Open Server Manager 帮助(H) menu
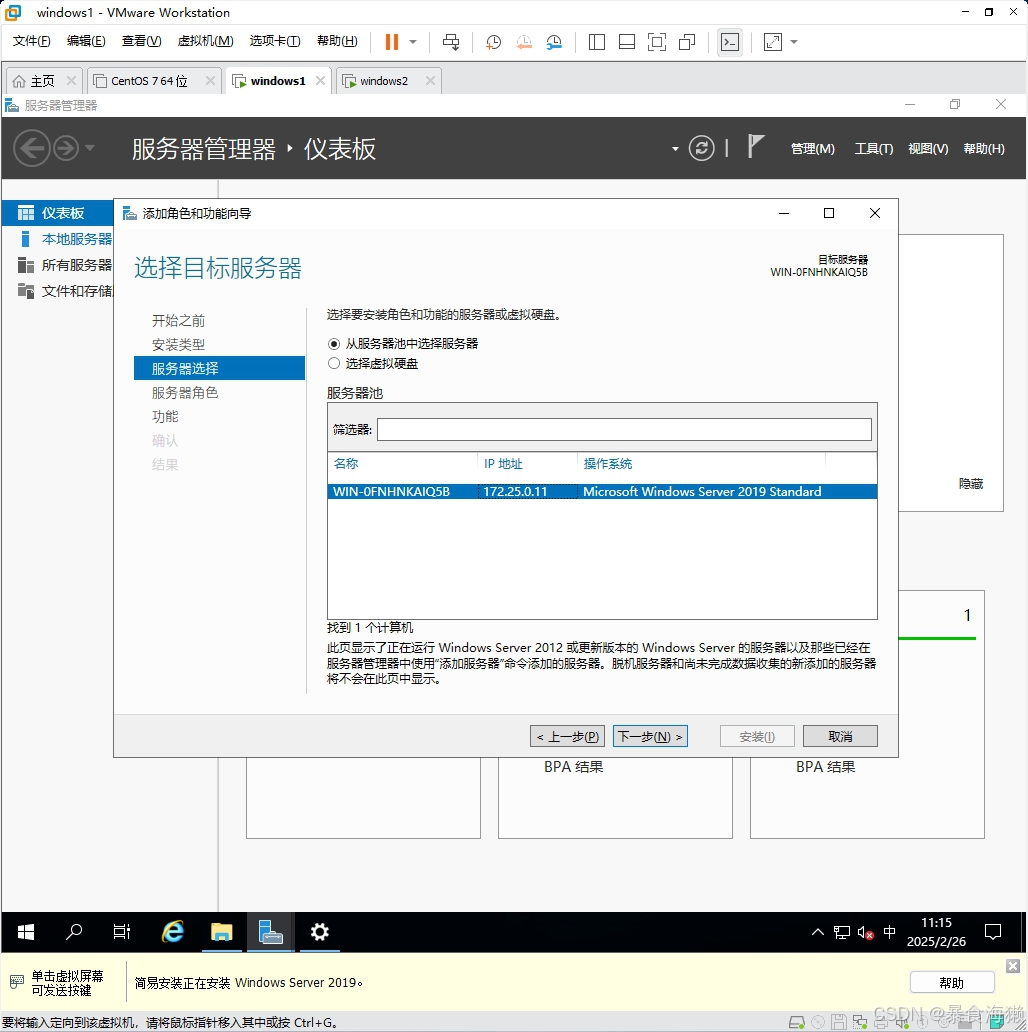This screenshot has width=1028, height=1032. click(984, 149)
